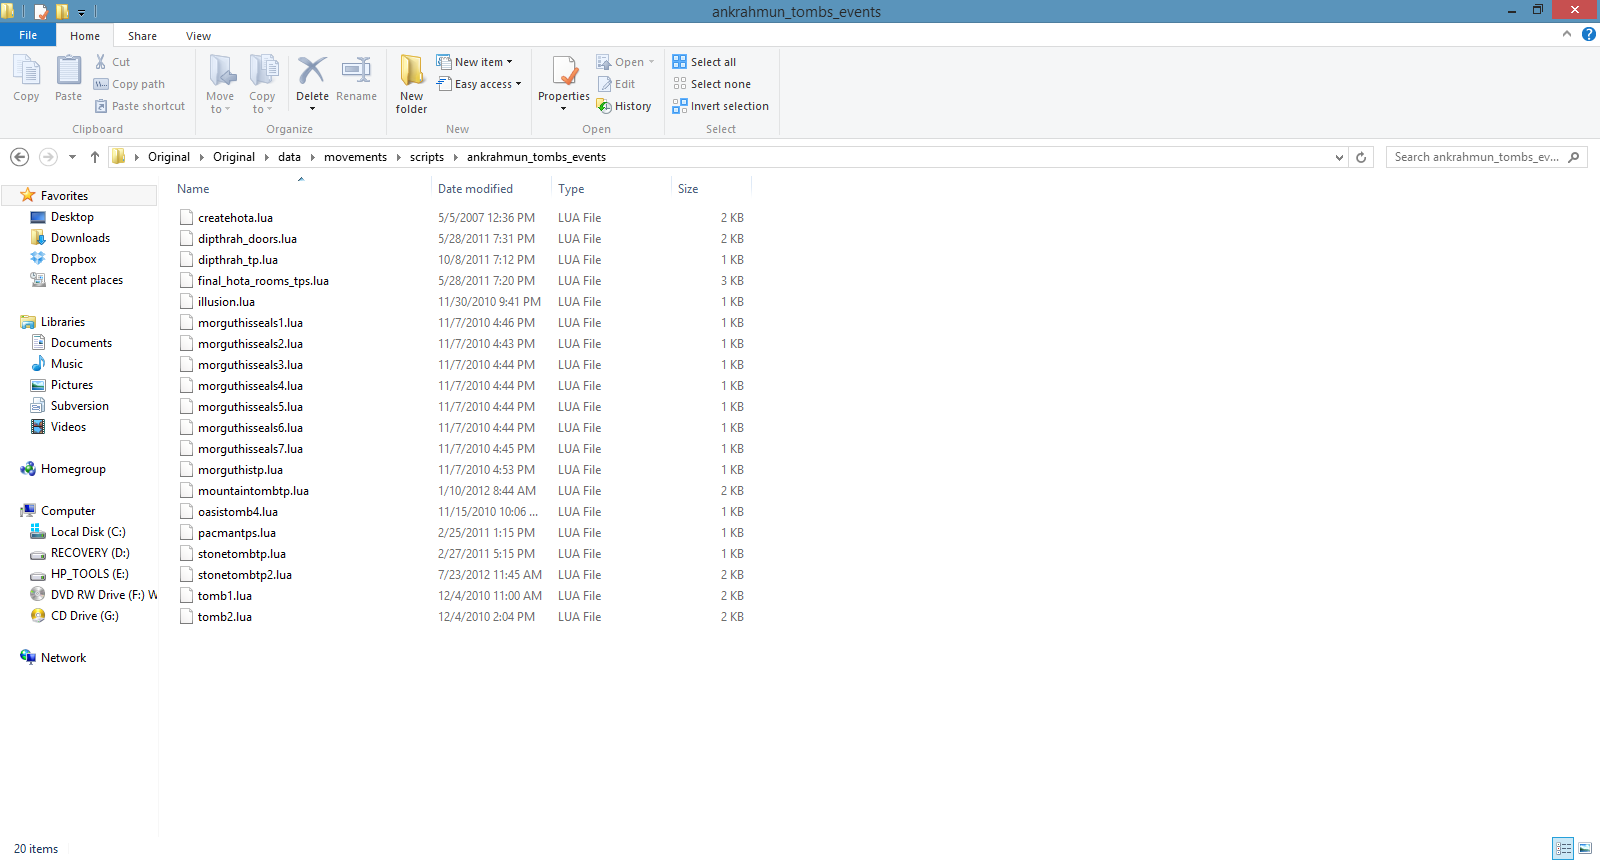The height and width of the screenshot is (860, 1600).
Task: Minimize the ribbon with the chevron
Action: (x=1567, y=34)
